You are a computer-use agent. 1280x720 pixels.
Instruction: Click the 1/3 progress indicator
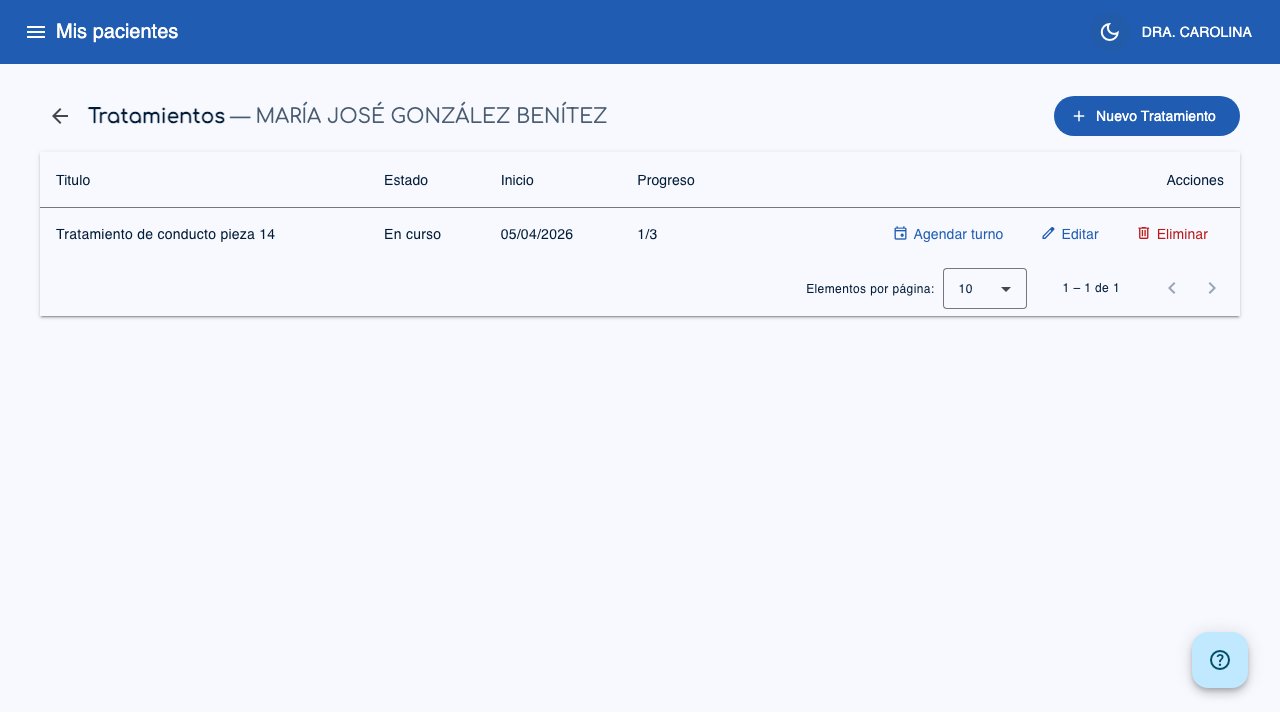[648, 234]
